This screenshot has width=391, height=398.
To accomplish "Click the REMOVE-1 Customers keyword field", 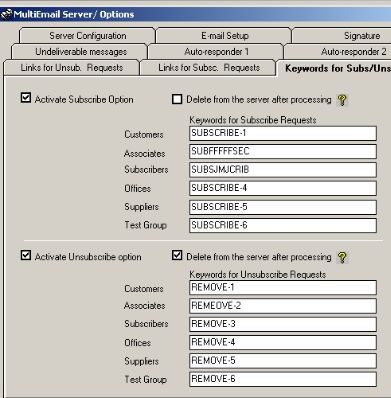I will tap(283, 288).
